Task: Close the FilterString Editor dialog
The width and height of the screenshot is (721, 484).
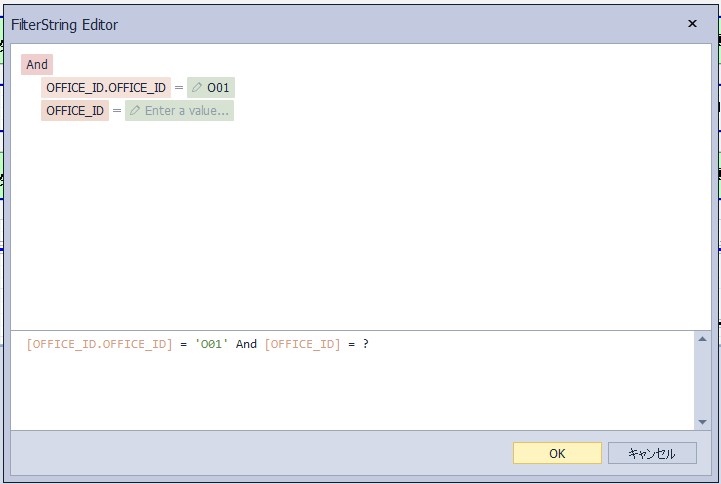Action: click(x=692, y=24)
